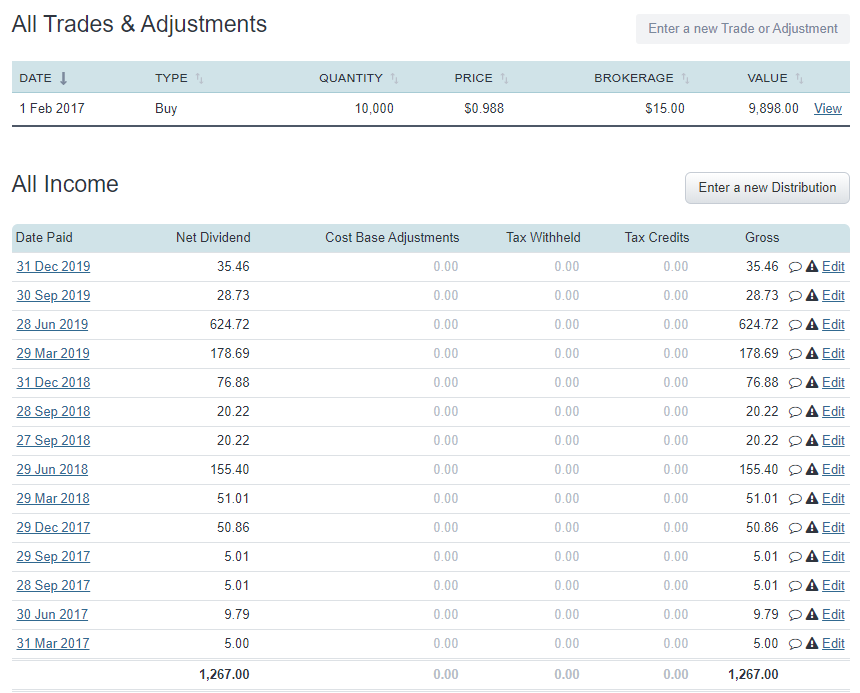This screenshot has width=860, height=693.
Task: Open the 30 Sep 2019 dividend details
Action: pos(52,295)
